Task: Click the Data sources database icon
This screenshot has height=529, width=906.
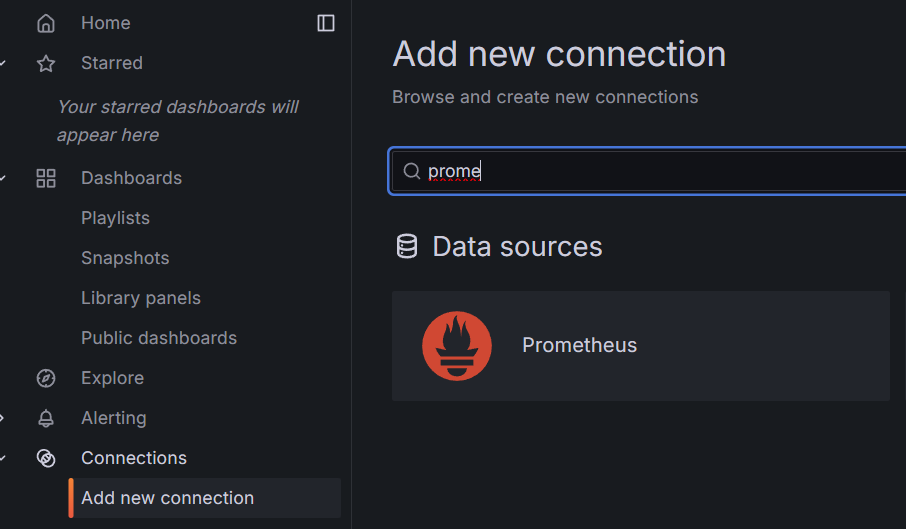Action: pos(407,246)
